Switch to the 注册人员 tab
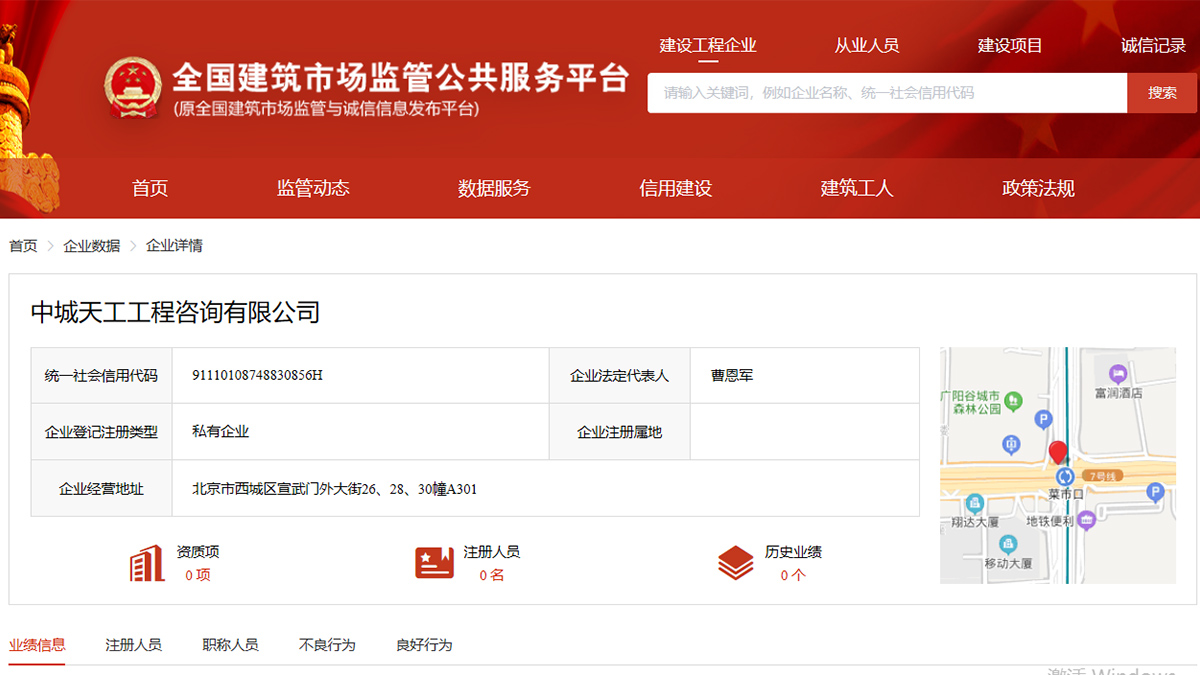1200x675 pixels. 135,645
